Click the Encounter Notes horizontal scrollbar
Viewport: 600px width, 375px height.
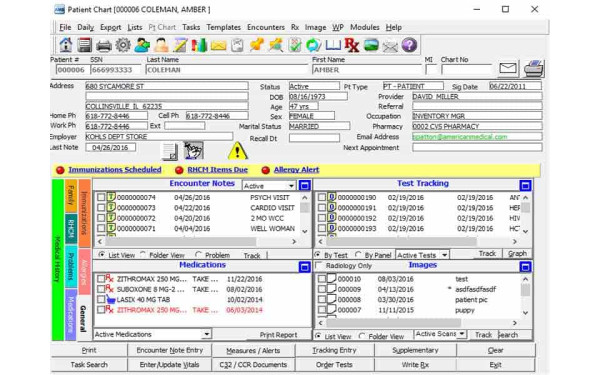pyautogui.click(x=181, y=241)
